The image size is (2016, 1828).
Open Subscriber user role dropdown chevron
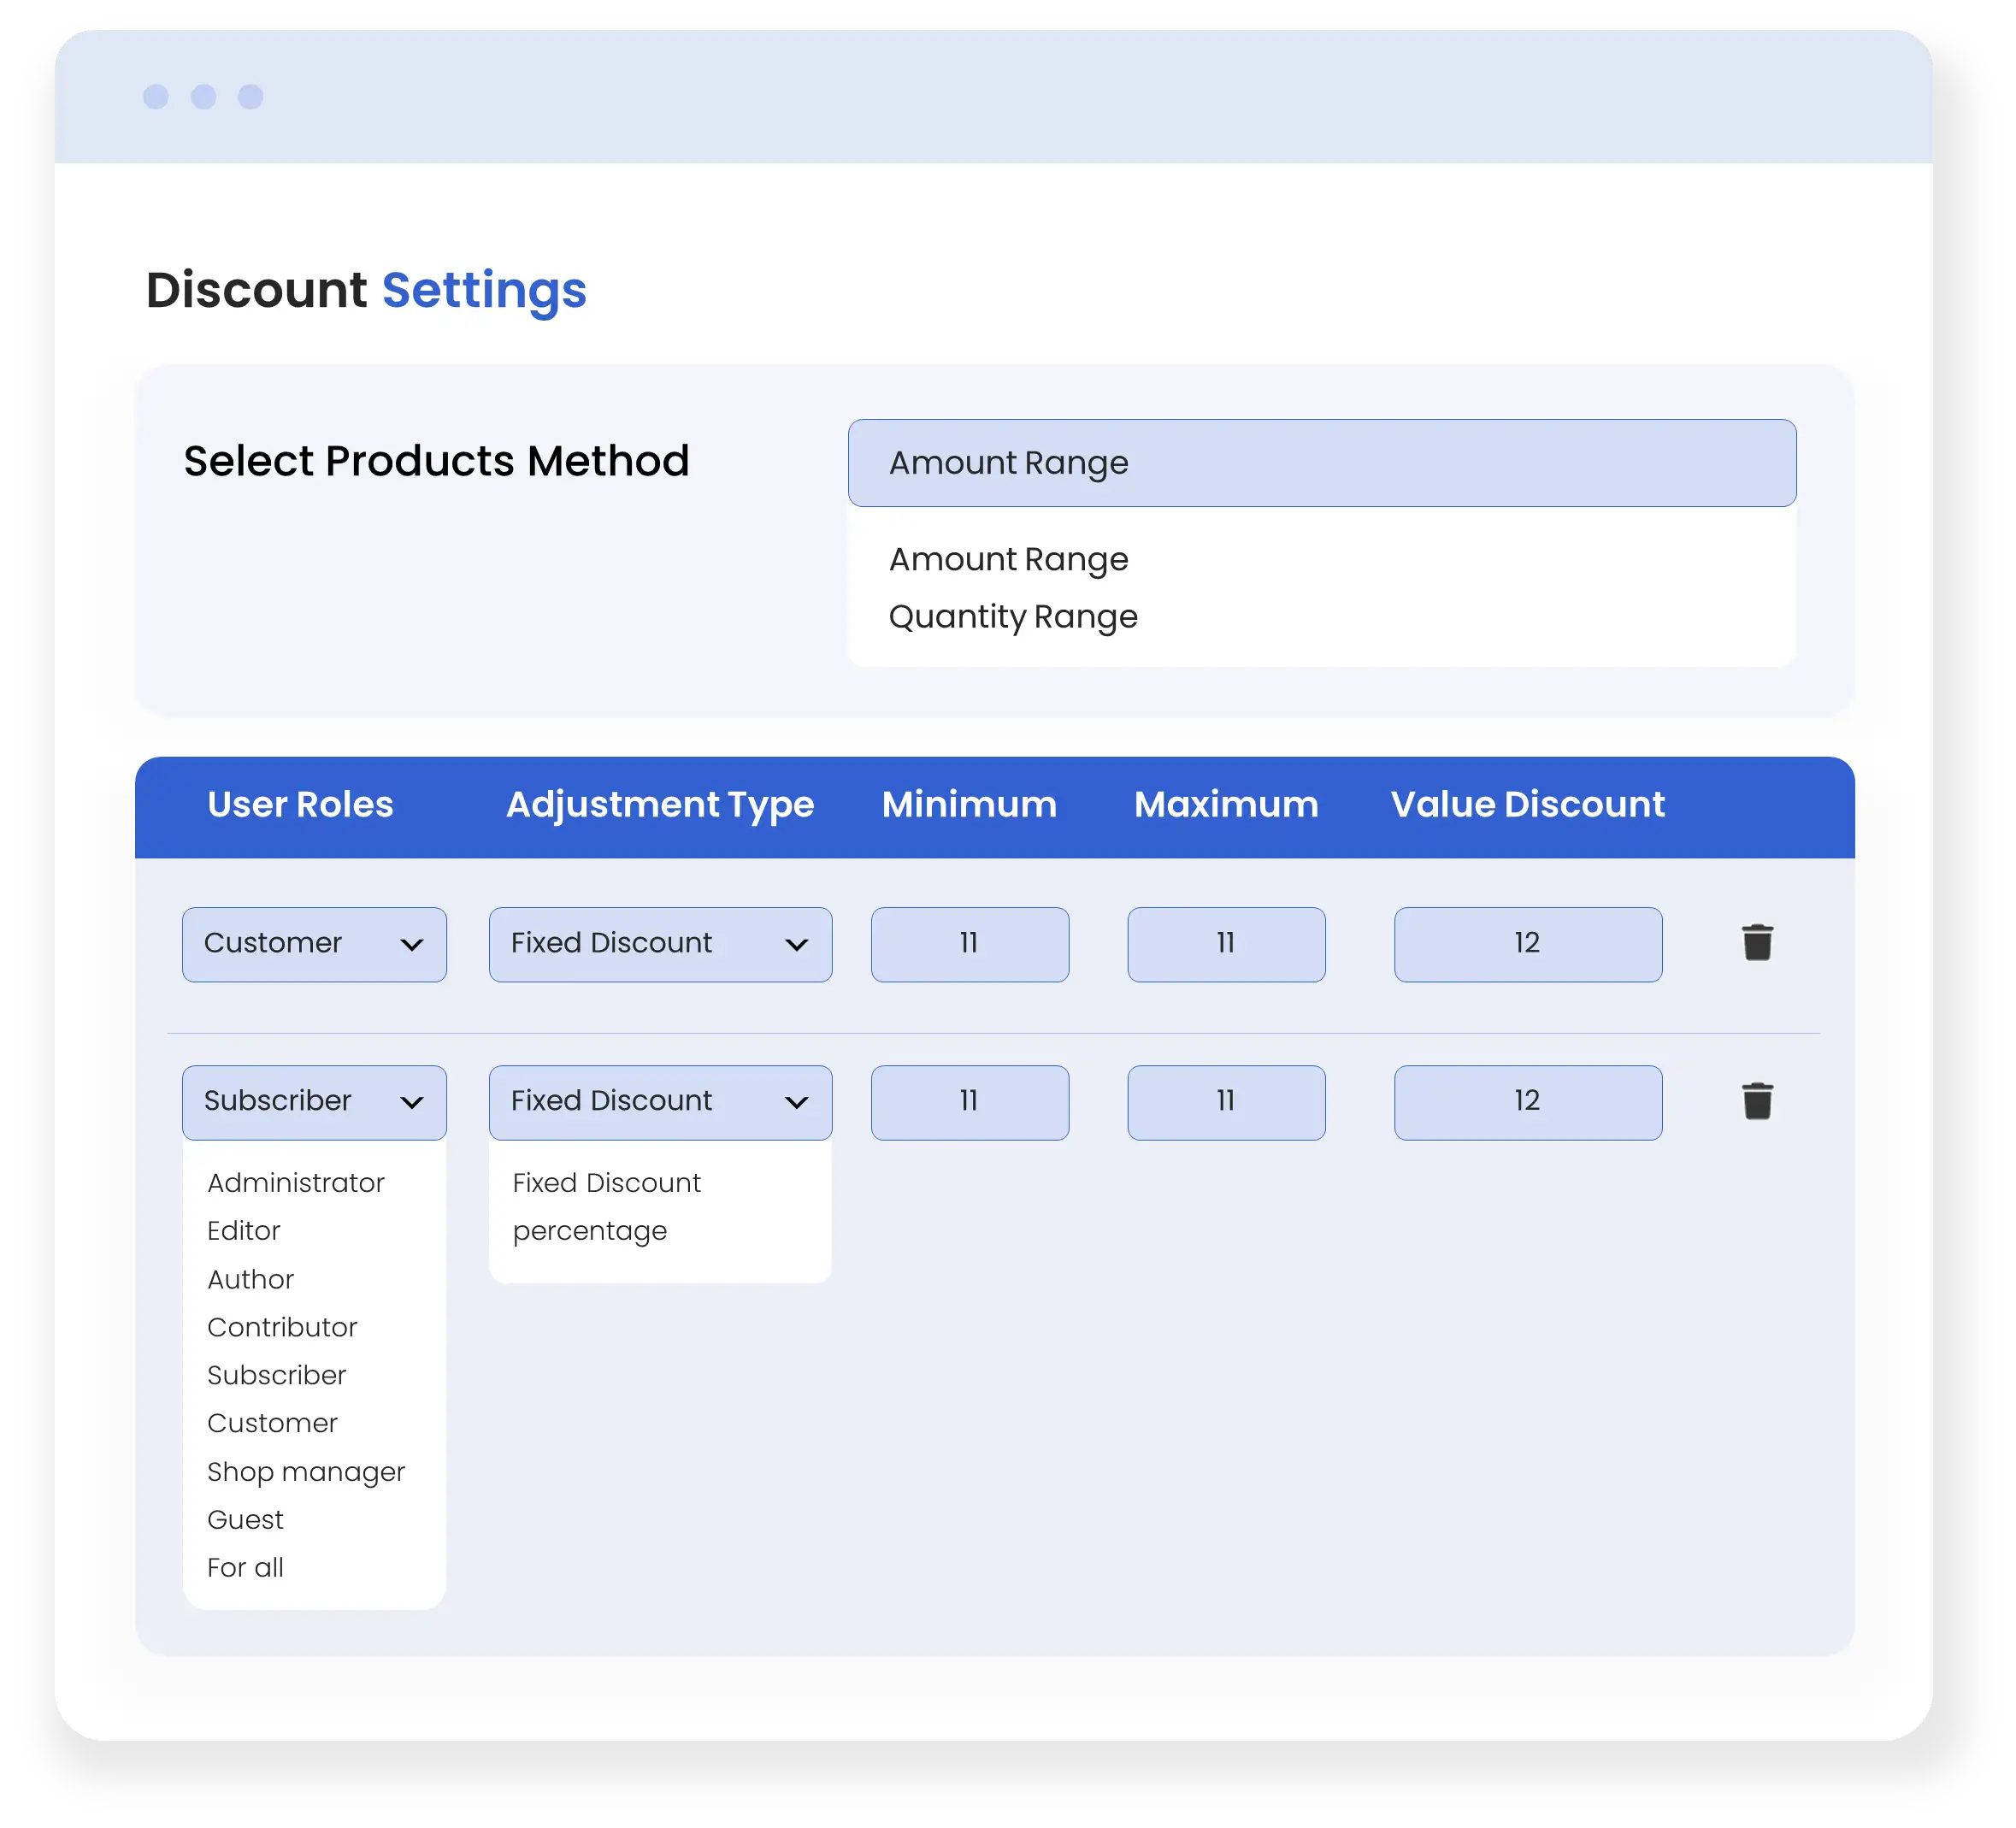(411, 1102)
